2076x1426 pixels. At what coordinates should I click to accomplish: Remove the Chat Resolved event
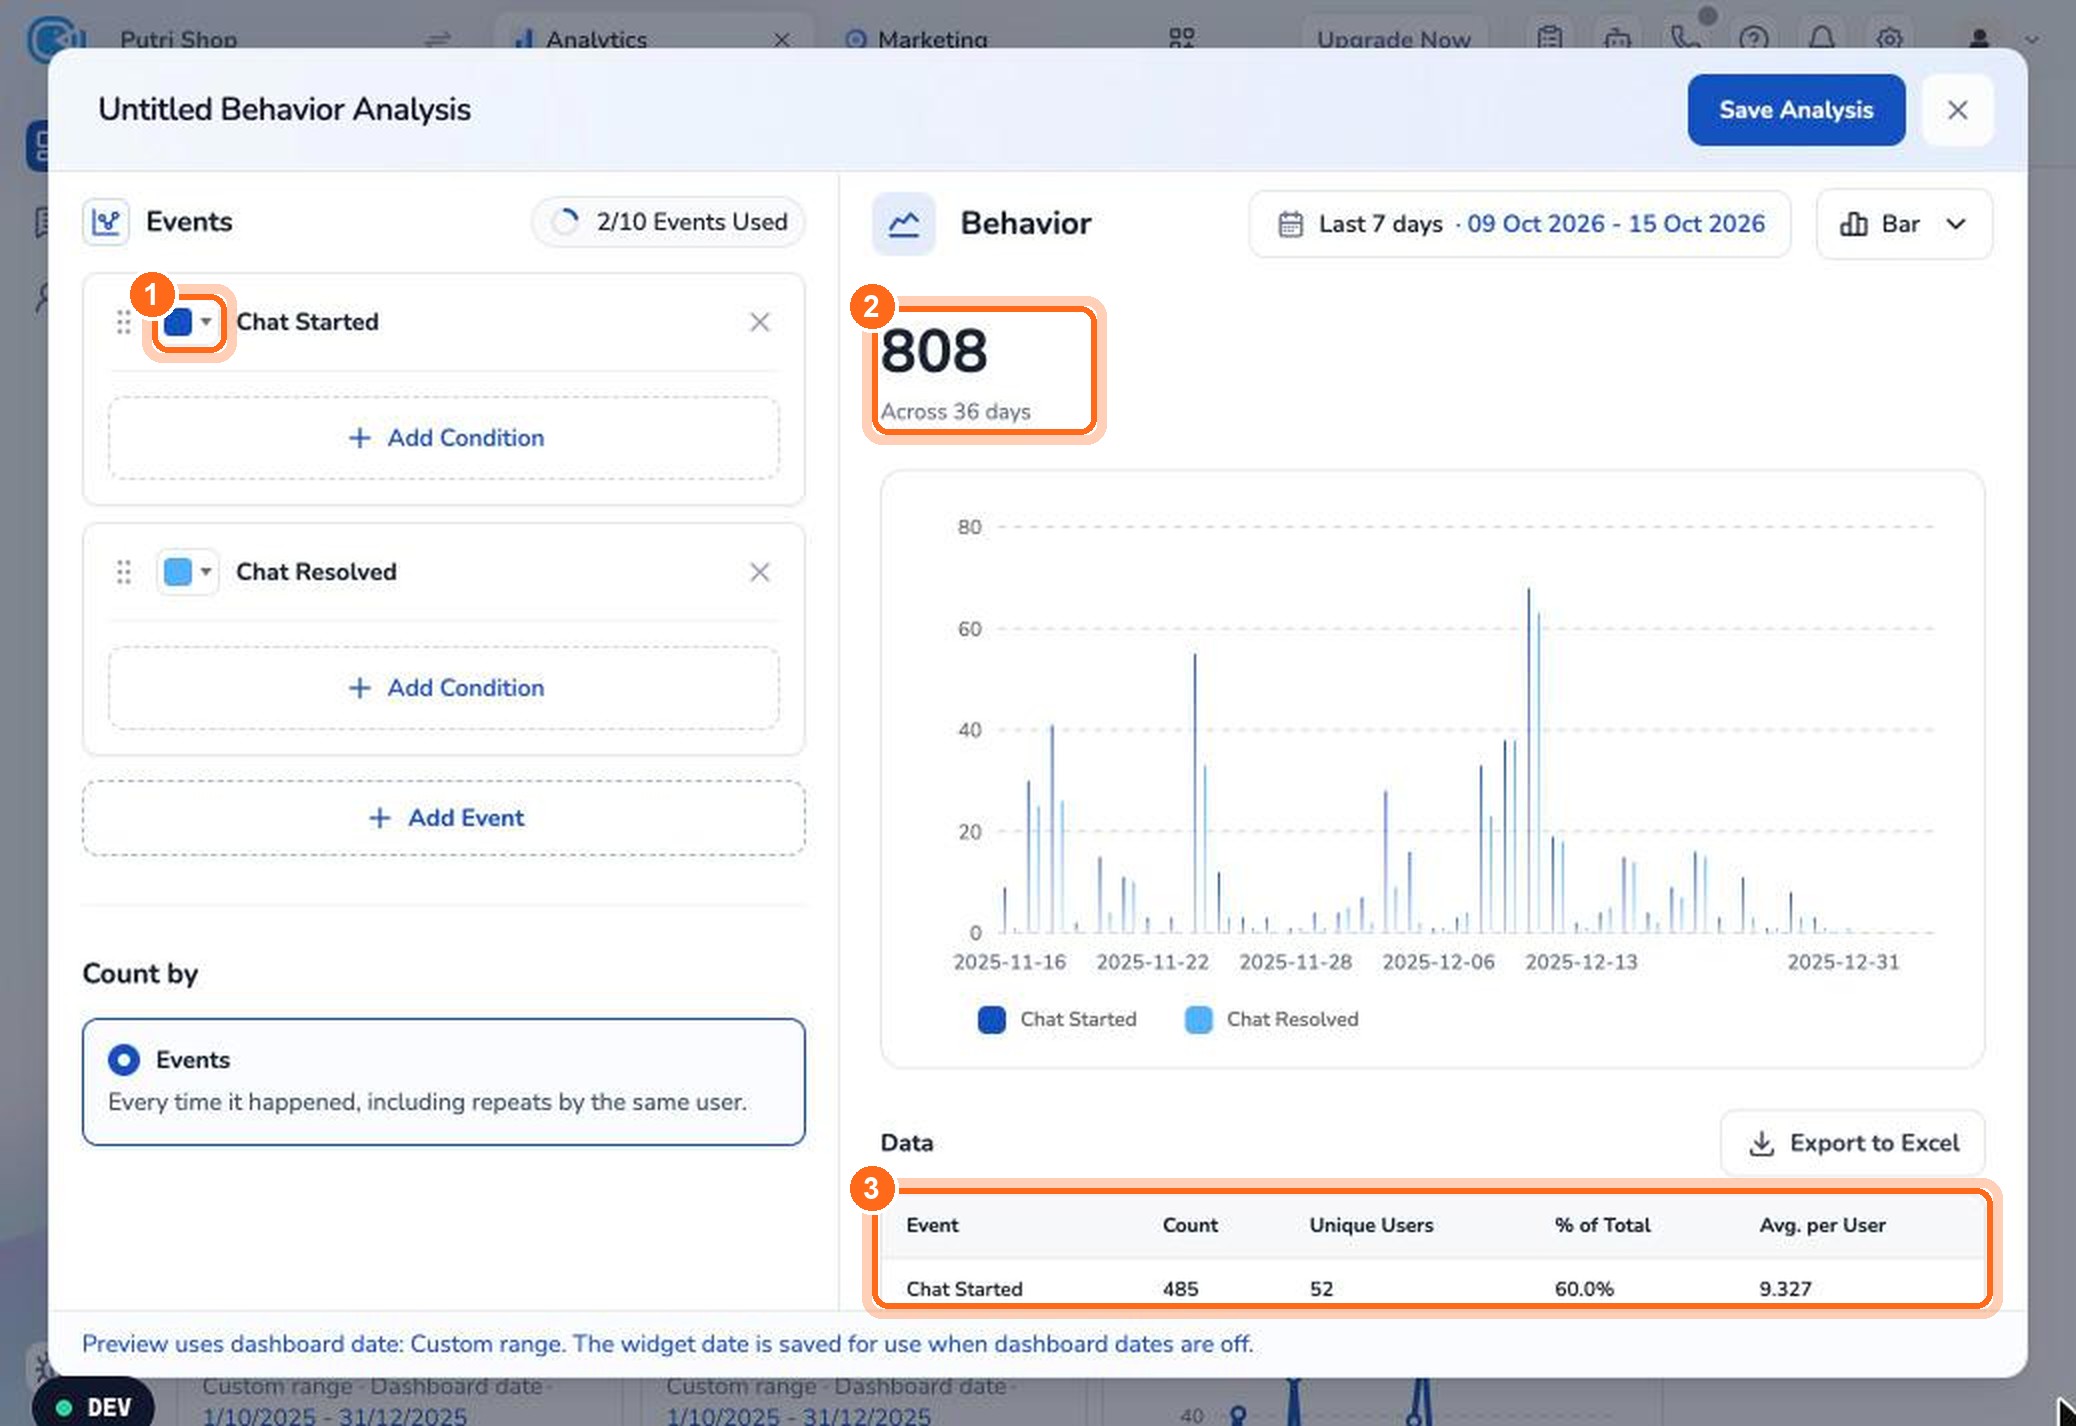pos(760,572)
